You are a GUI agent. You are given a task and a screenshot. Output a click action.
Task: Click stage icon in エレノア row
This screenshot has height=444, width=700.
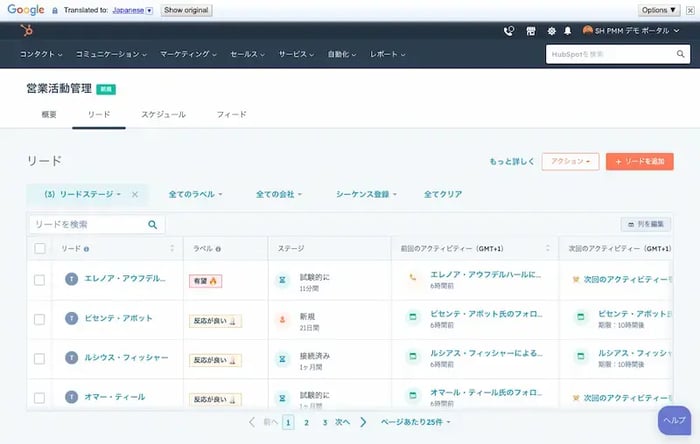point(282,280)
